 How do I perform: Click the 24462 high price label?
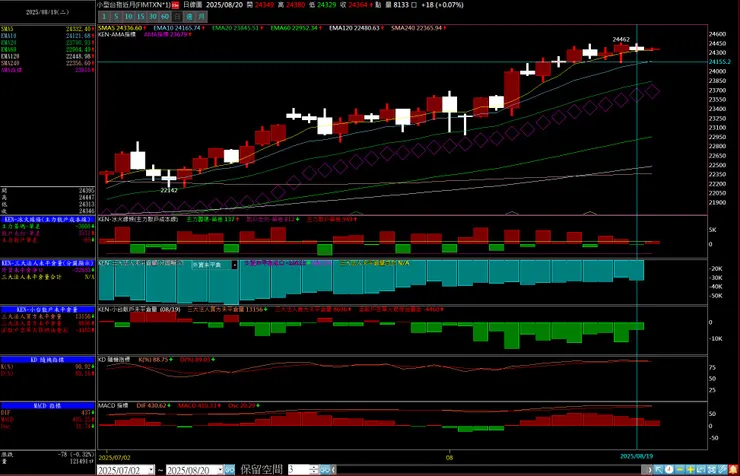621,40
